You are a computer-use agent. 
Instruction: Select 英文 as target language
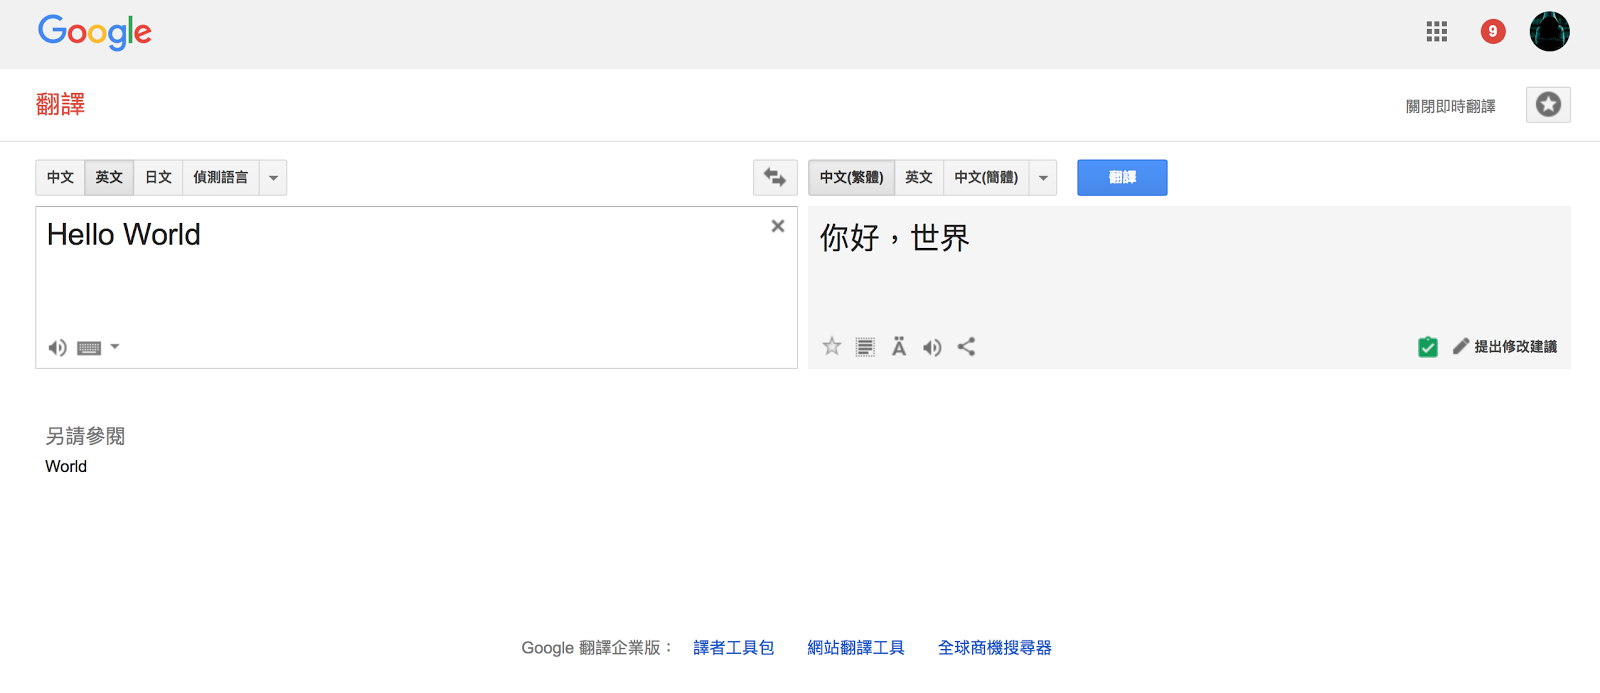click(919, 178)
